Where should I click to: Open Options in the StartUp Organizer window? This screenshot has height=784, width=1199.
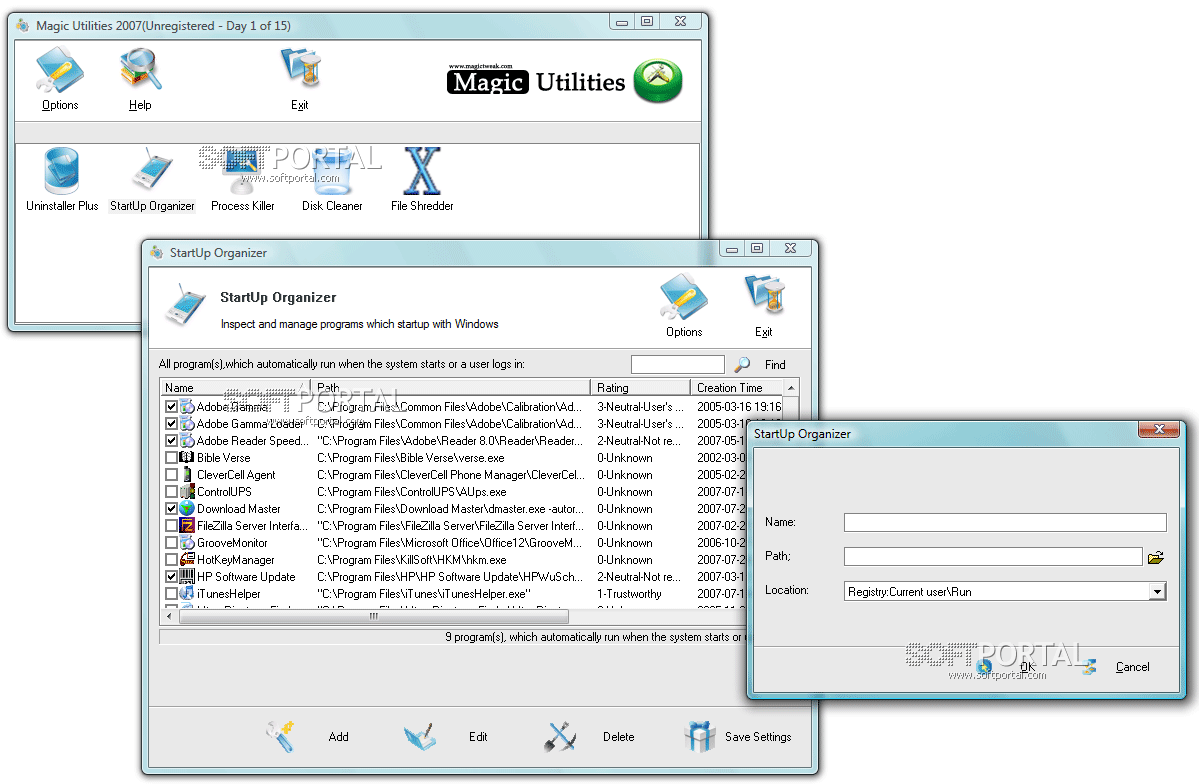(684, 306)
